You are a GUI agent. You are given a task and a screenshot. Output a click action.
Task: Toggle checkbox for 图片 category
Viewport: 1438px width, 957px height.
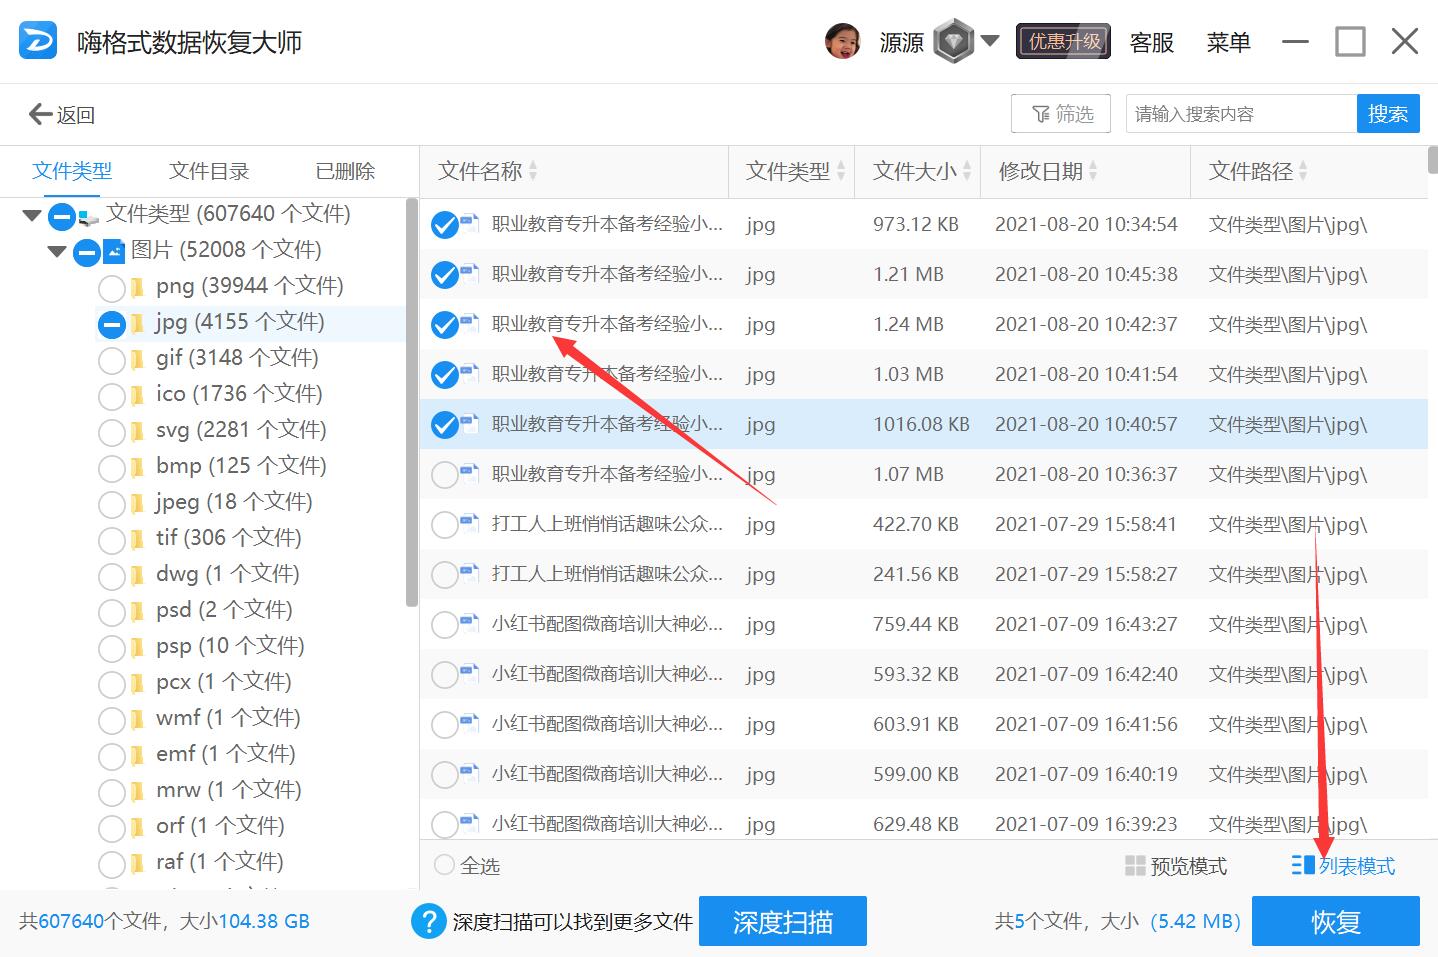87,252
